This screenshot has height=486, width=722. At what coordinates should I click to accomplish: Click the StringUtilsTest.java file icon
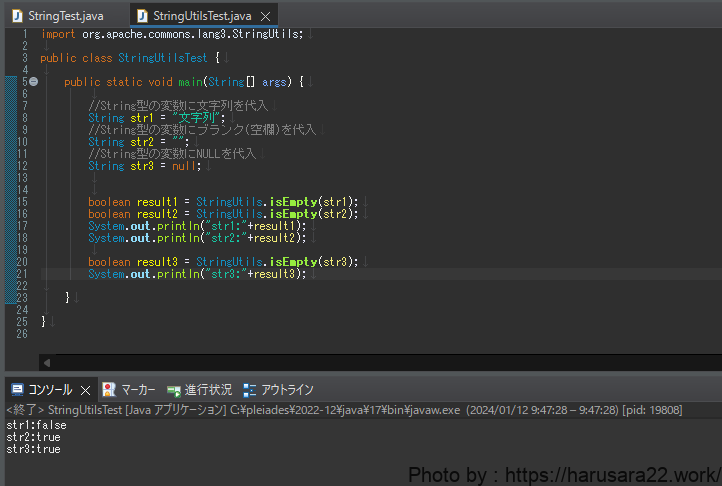143,16
